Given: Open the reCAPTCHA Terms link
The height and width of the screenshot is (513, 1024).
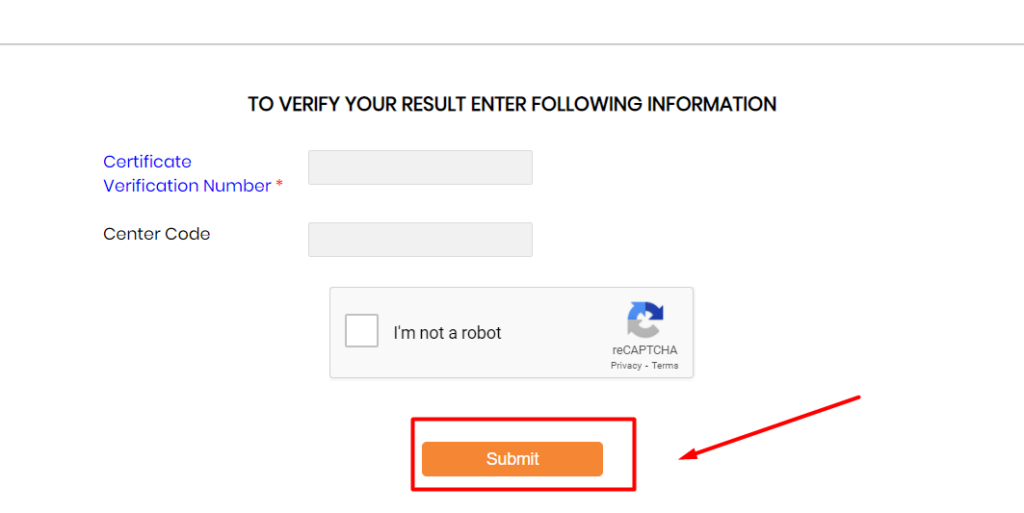Looking at the screenshot, I should click(665, 365).
